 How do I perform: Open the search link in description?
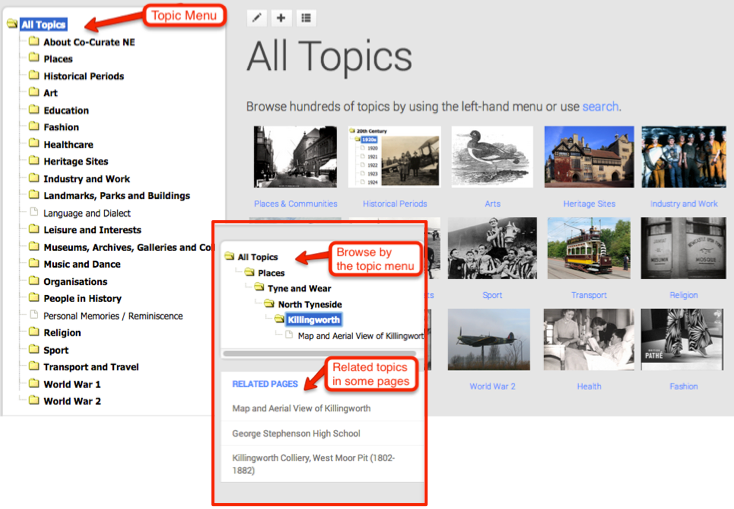pos(600,107)
